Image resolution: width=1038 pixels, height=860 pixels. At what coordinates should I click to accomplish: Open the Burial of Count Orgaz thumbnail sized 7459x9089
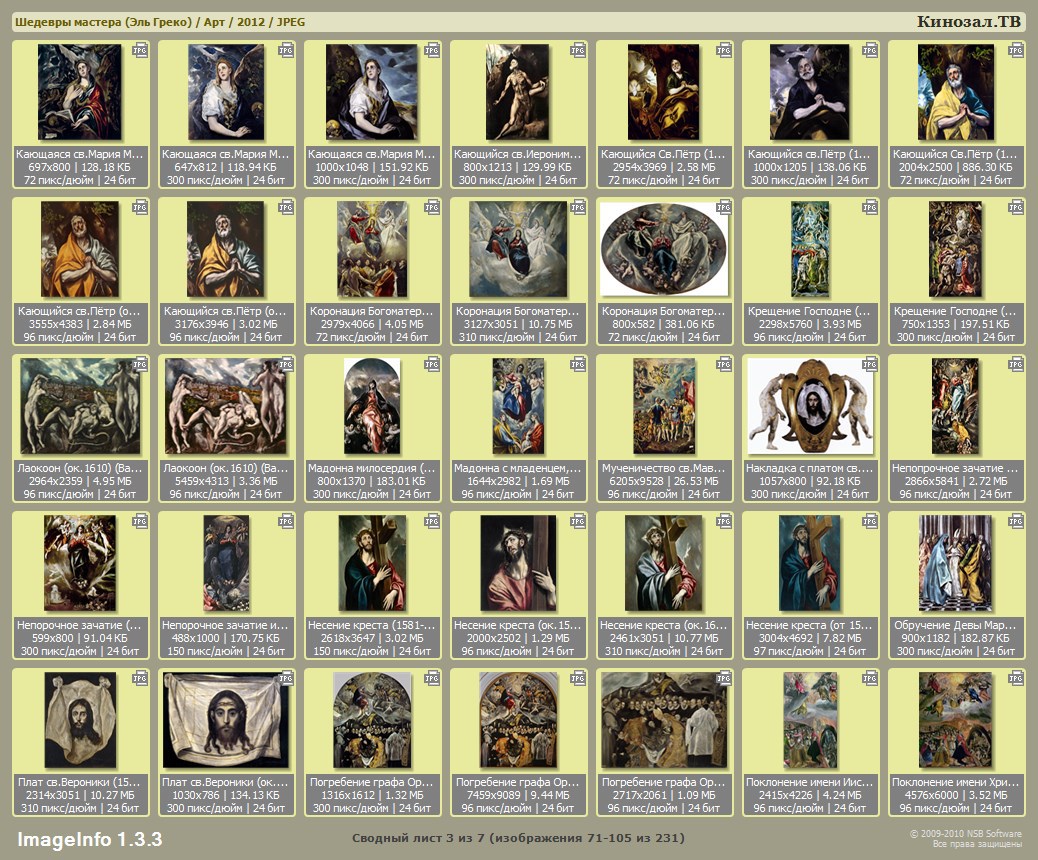tap(518, 720)
